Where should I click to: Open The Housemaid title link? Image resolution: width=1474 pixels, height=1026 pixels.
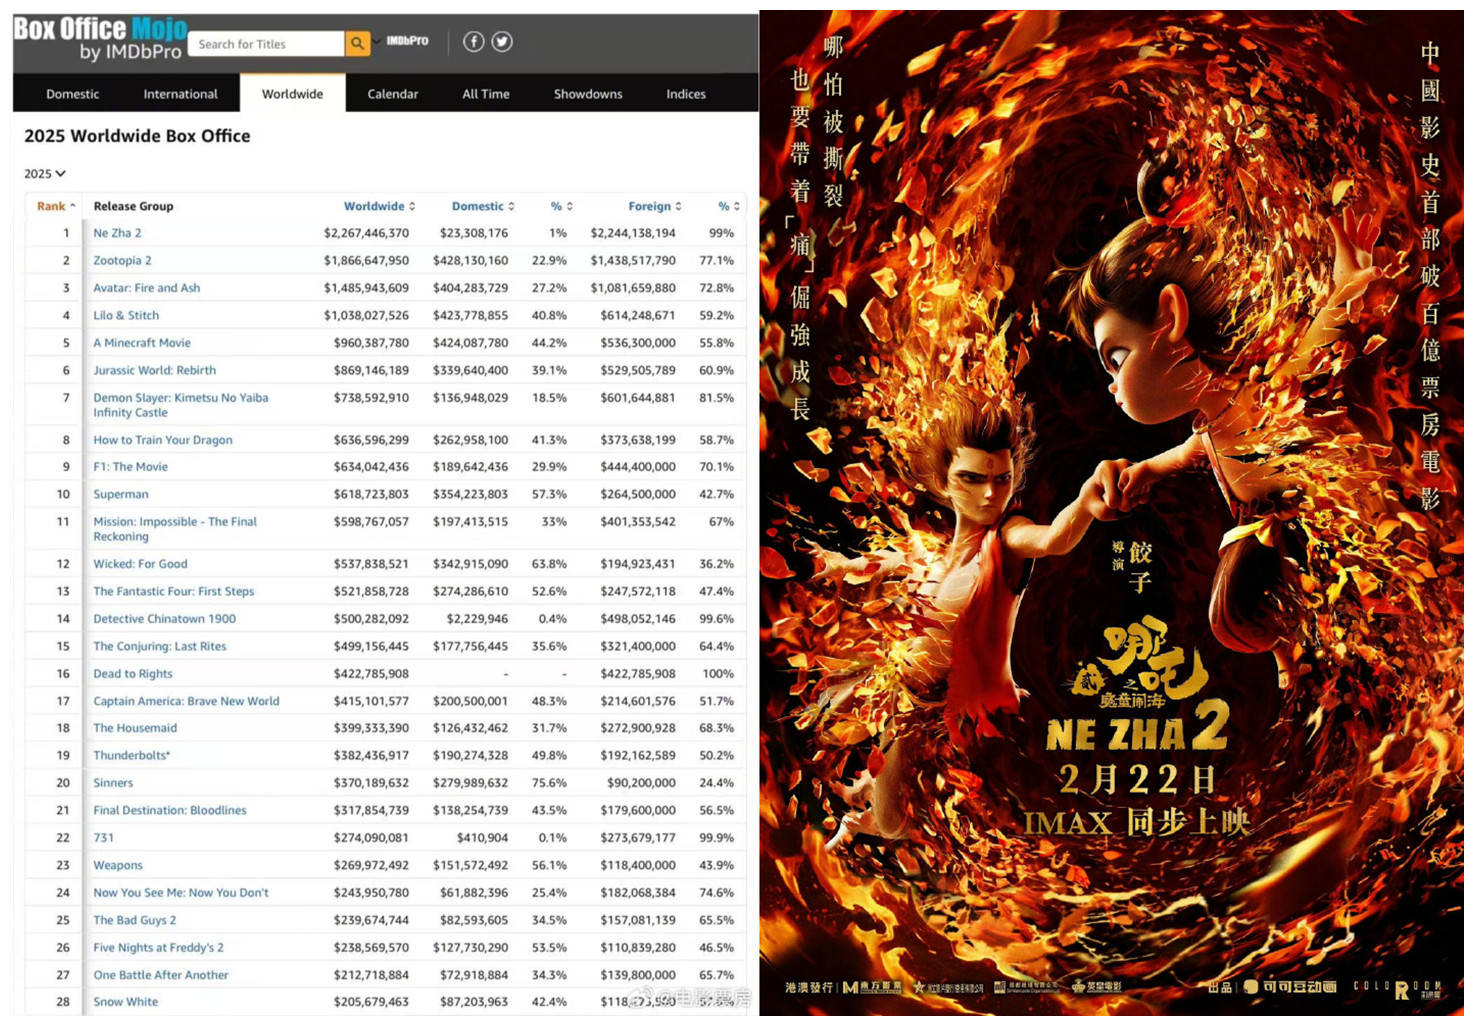pyautogui.click(x=135, y=729)
